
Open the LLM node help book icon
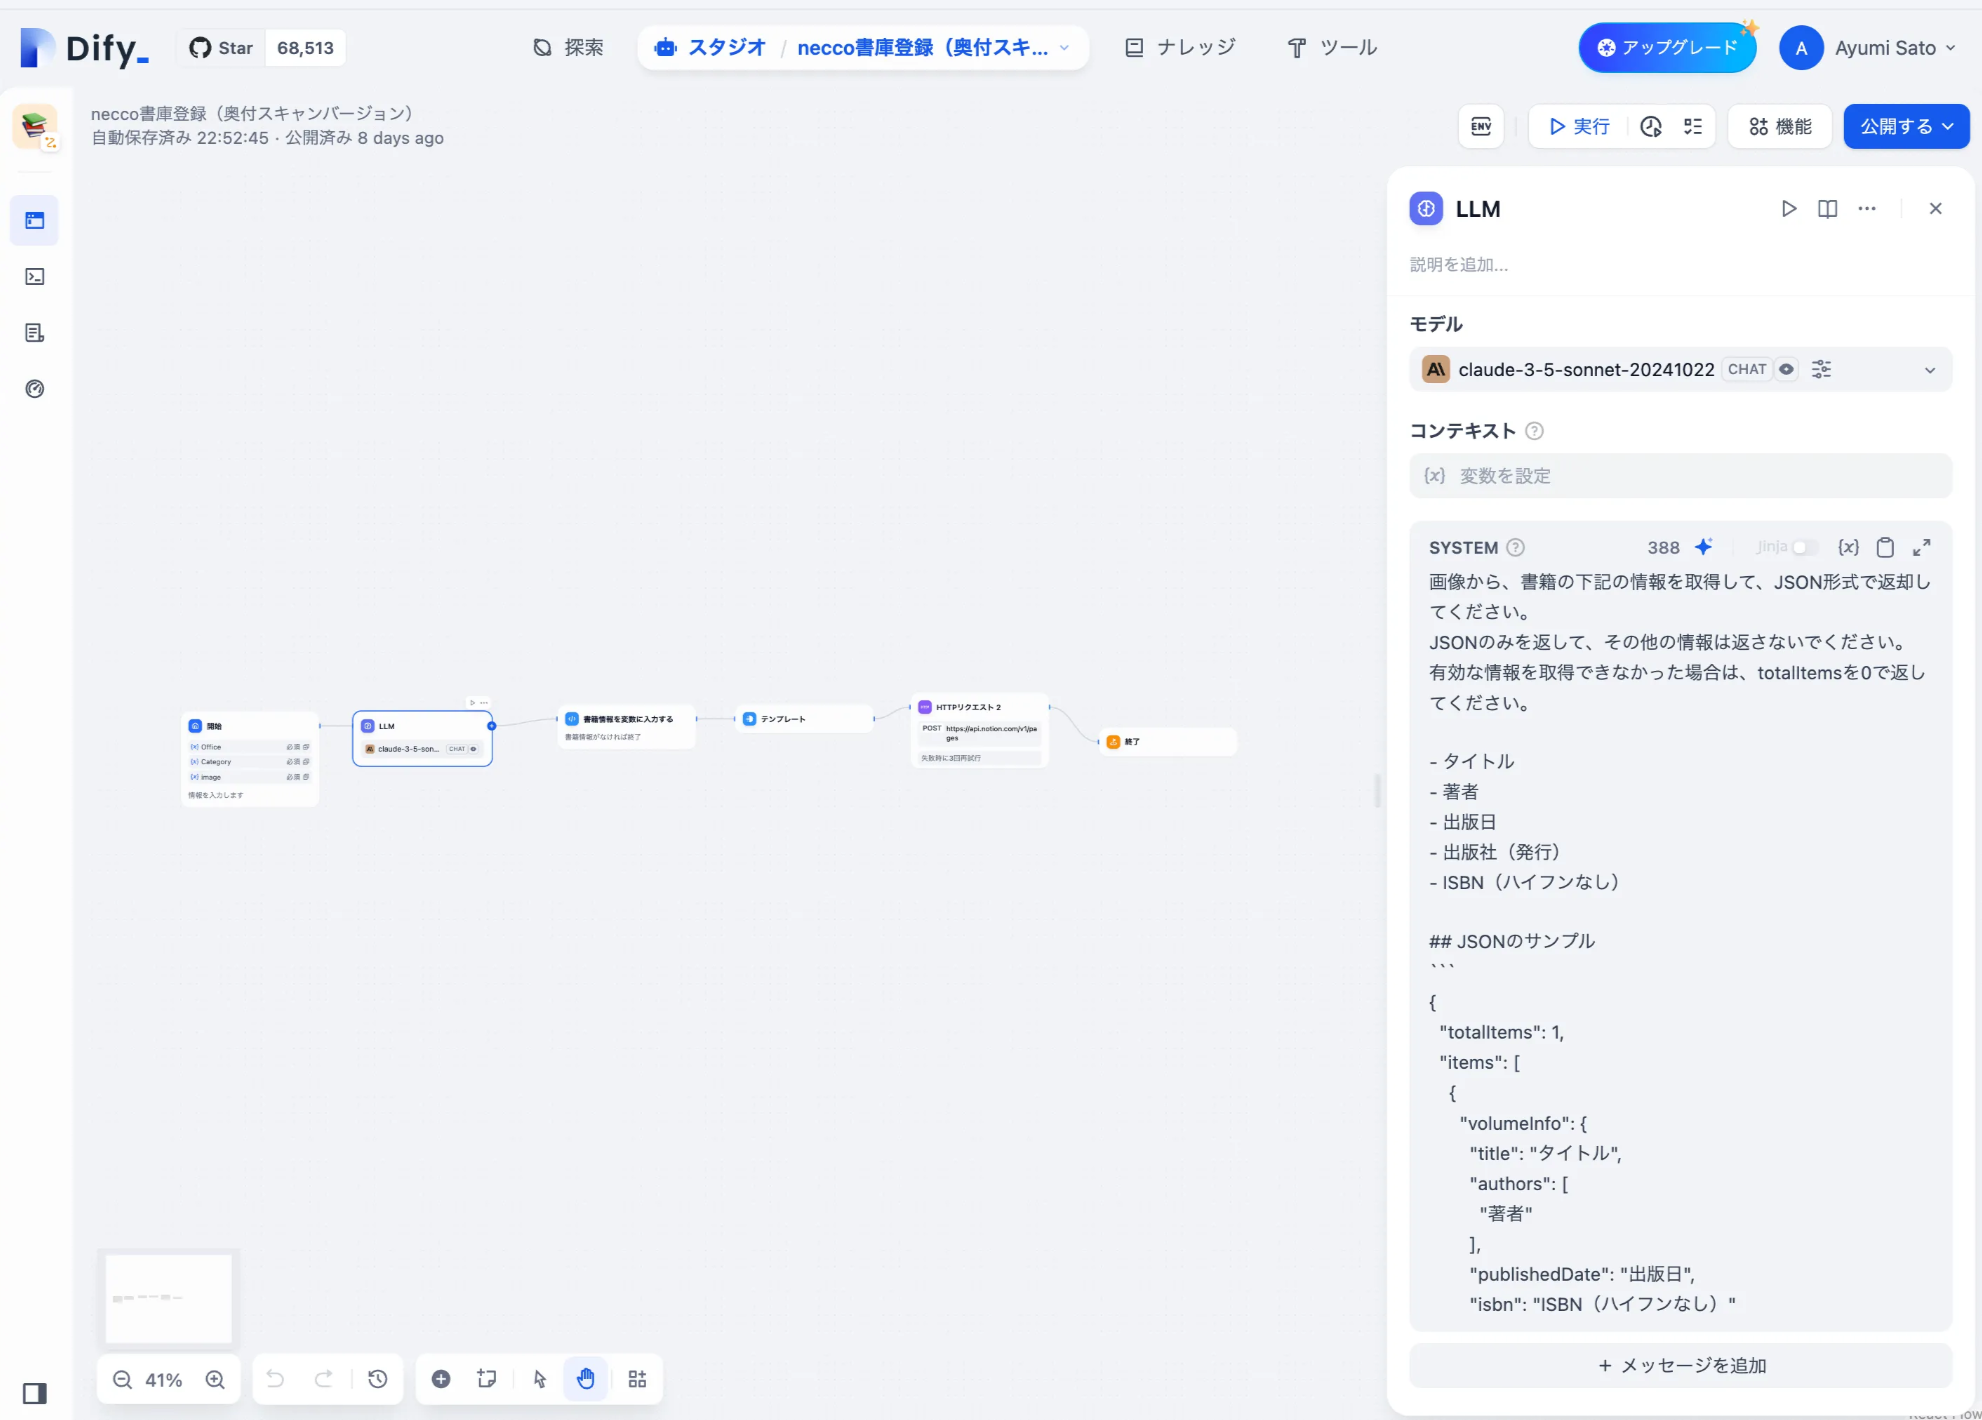coord(1828,209)
